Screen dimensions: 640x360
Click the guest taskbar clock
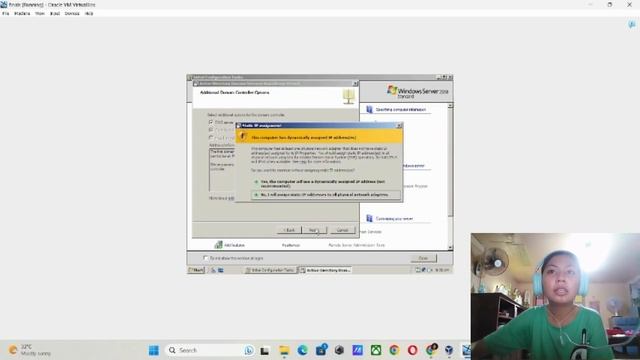point(442,270)
